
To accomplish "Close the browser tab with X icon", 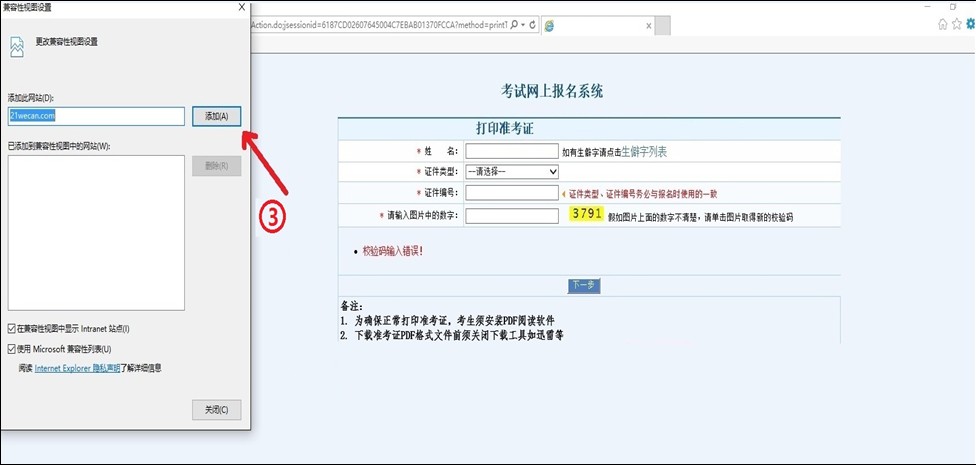I will click(x=649, y=24).
